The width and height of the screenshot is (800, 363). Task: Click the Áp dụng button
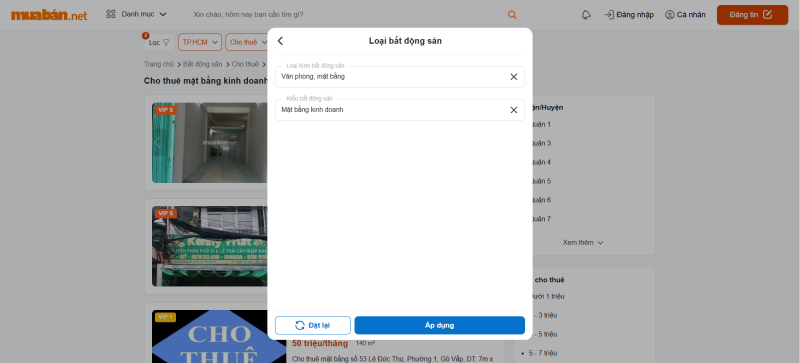pyautogui.click(x=439, y=325)
